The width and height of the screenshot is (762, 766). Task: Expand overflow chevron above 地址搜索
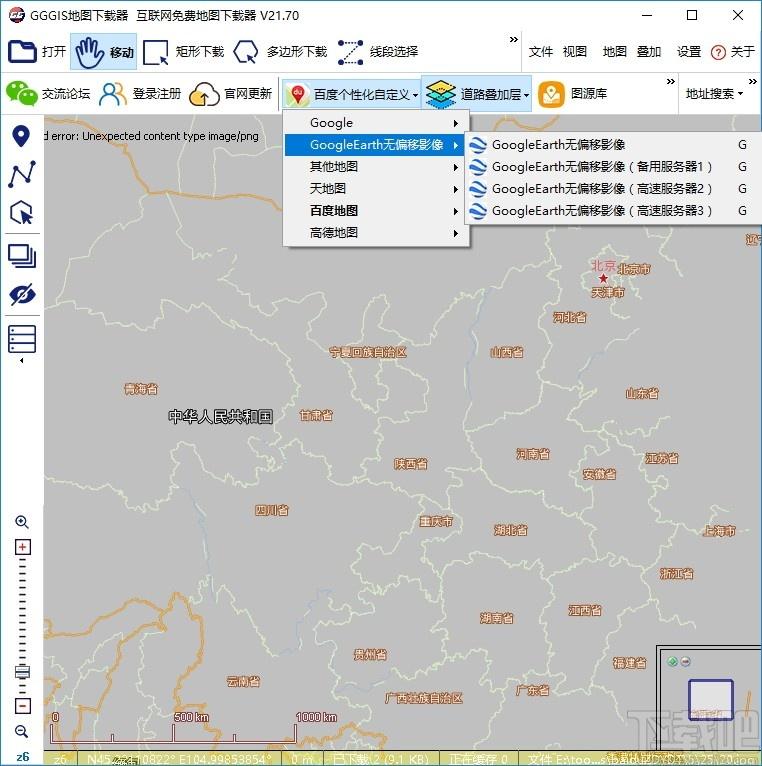point(753,81)
